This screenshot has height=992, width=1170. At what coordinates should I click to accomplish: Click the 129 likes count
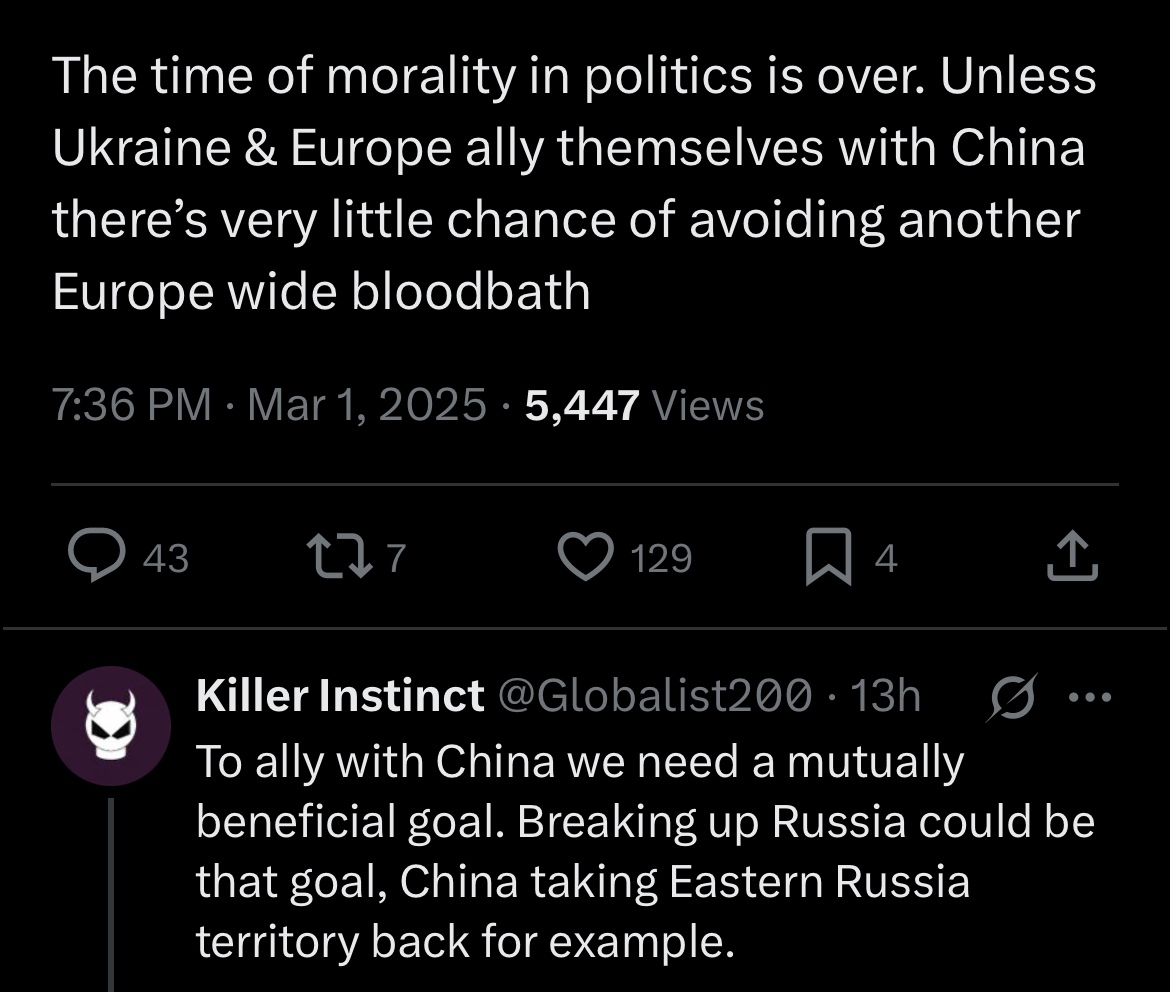[661, 558]
